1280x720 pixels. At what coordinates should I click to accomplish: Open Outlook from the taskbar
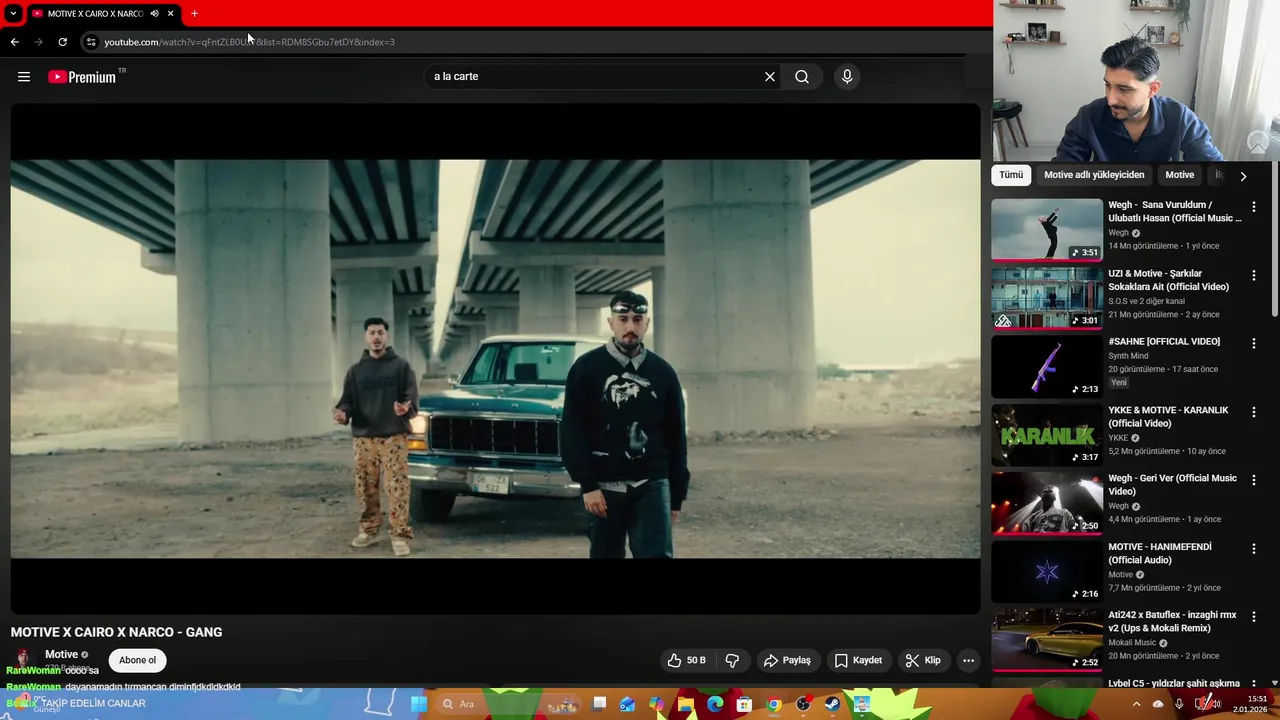pos(627,704)
